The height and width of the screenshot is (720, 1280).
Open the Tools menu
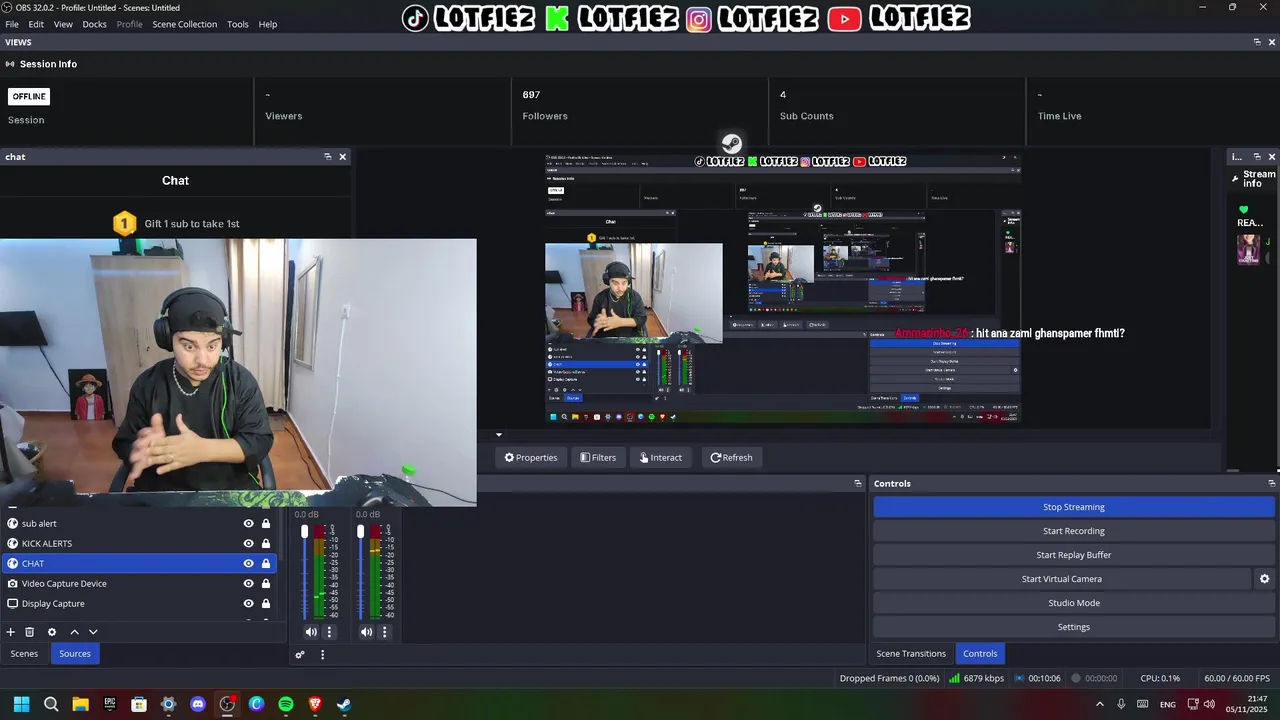point(238,24)
